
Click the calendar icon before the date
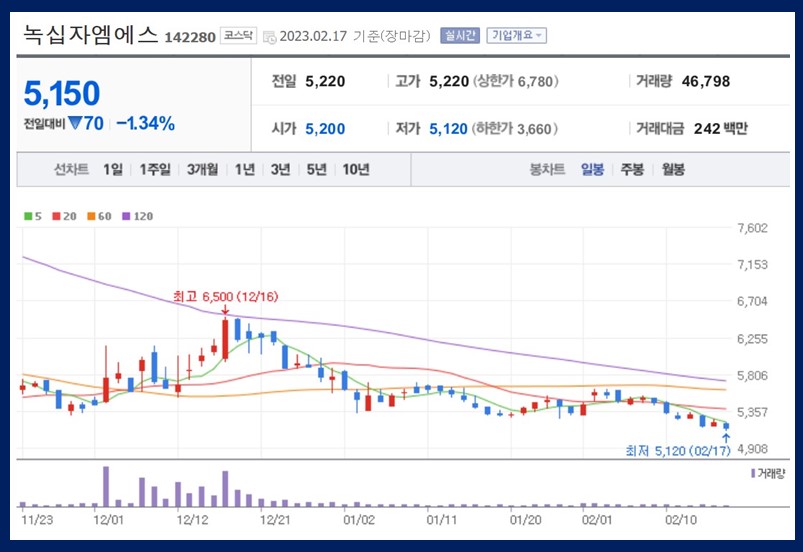[x=269, y=37]
